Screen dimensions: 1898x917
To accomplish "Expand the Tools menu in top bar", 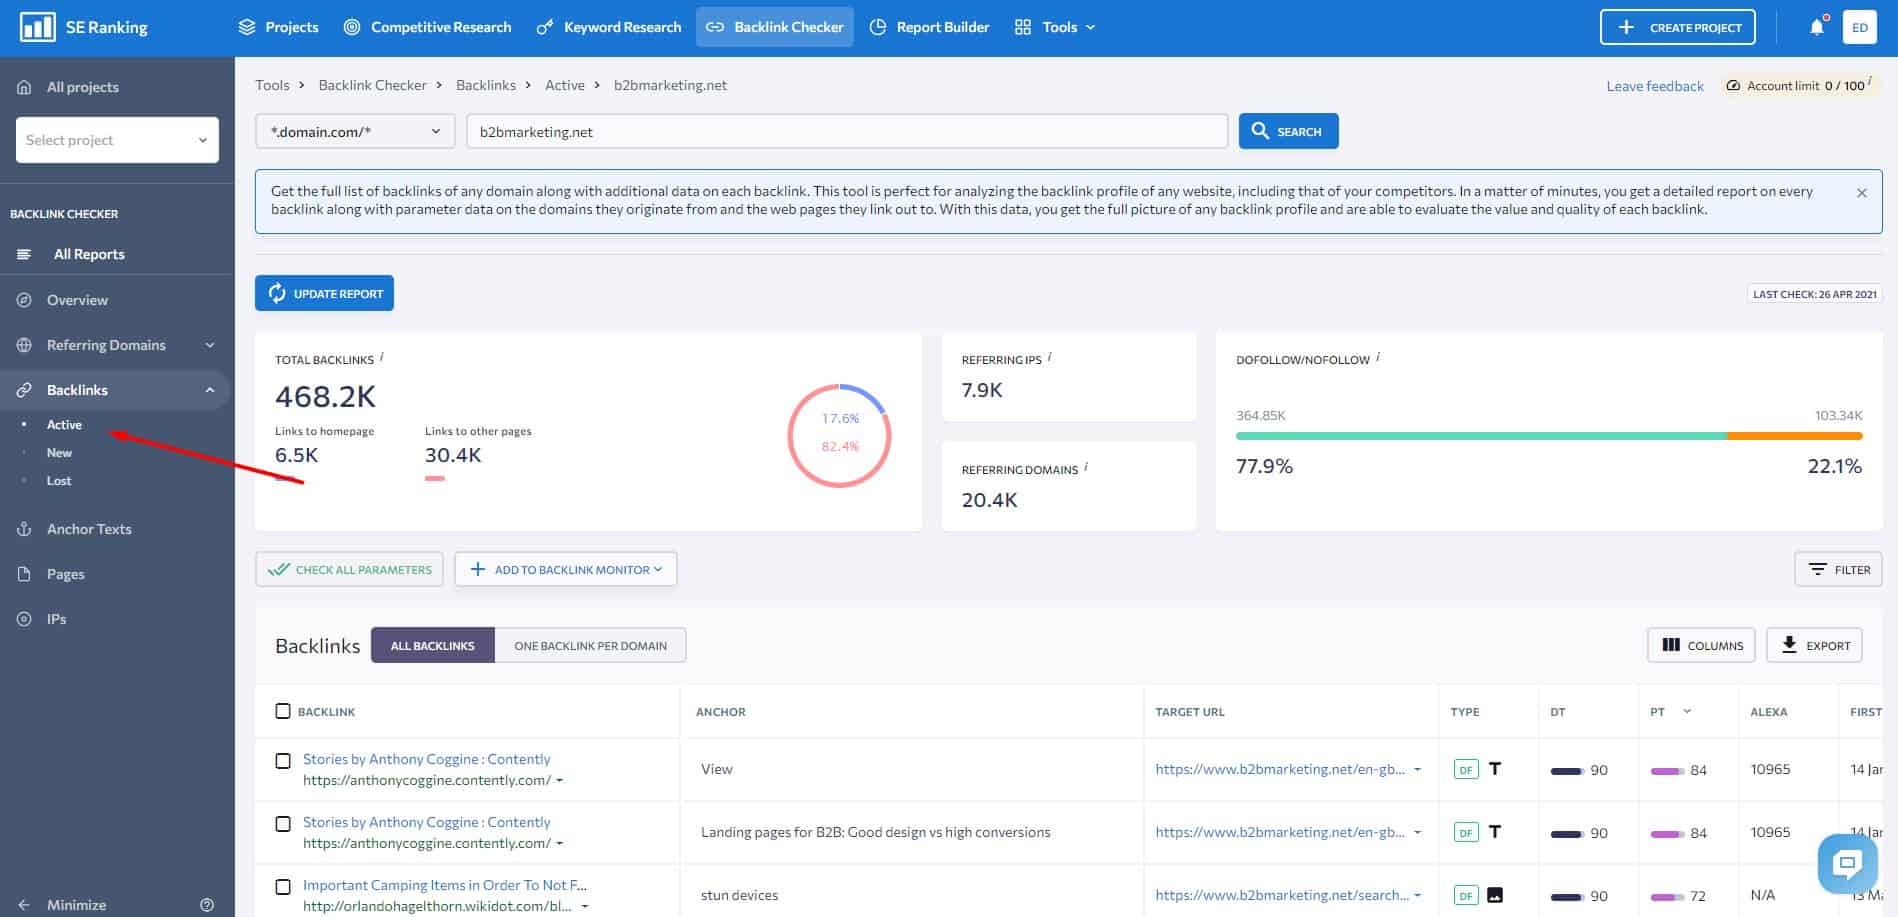I will pyautogui.click(x=1055, y=27).
